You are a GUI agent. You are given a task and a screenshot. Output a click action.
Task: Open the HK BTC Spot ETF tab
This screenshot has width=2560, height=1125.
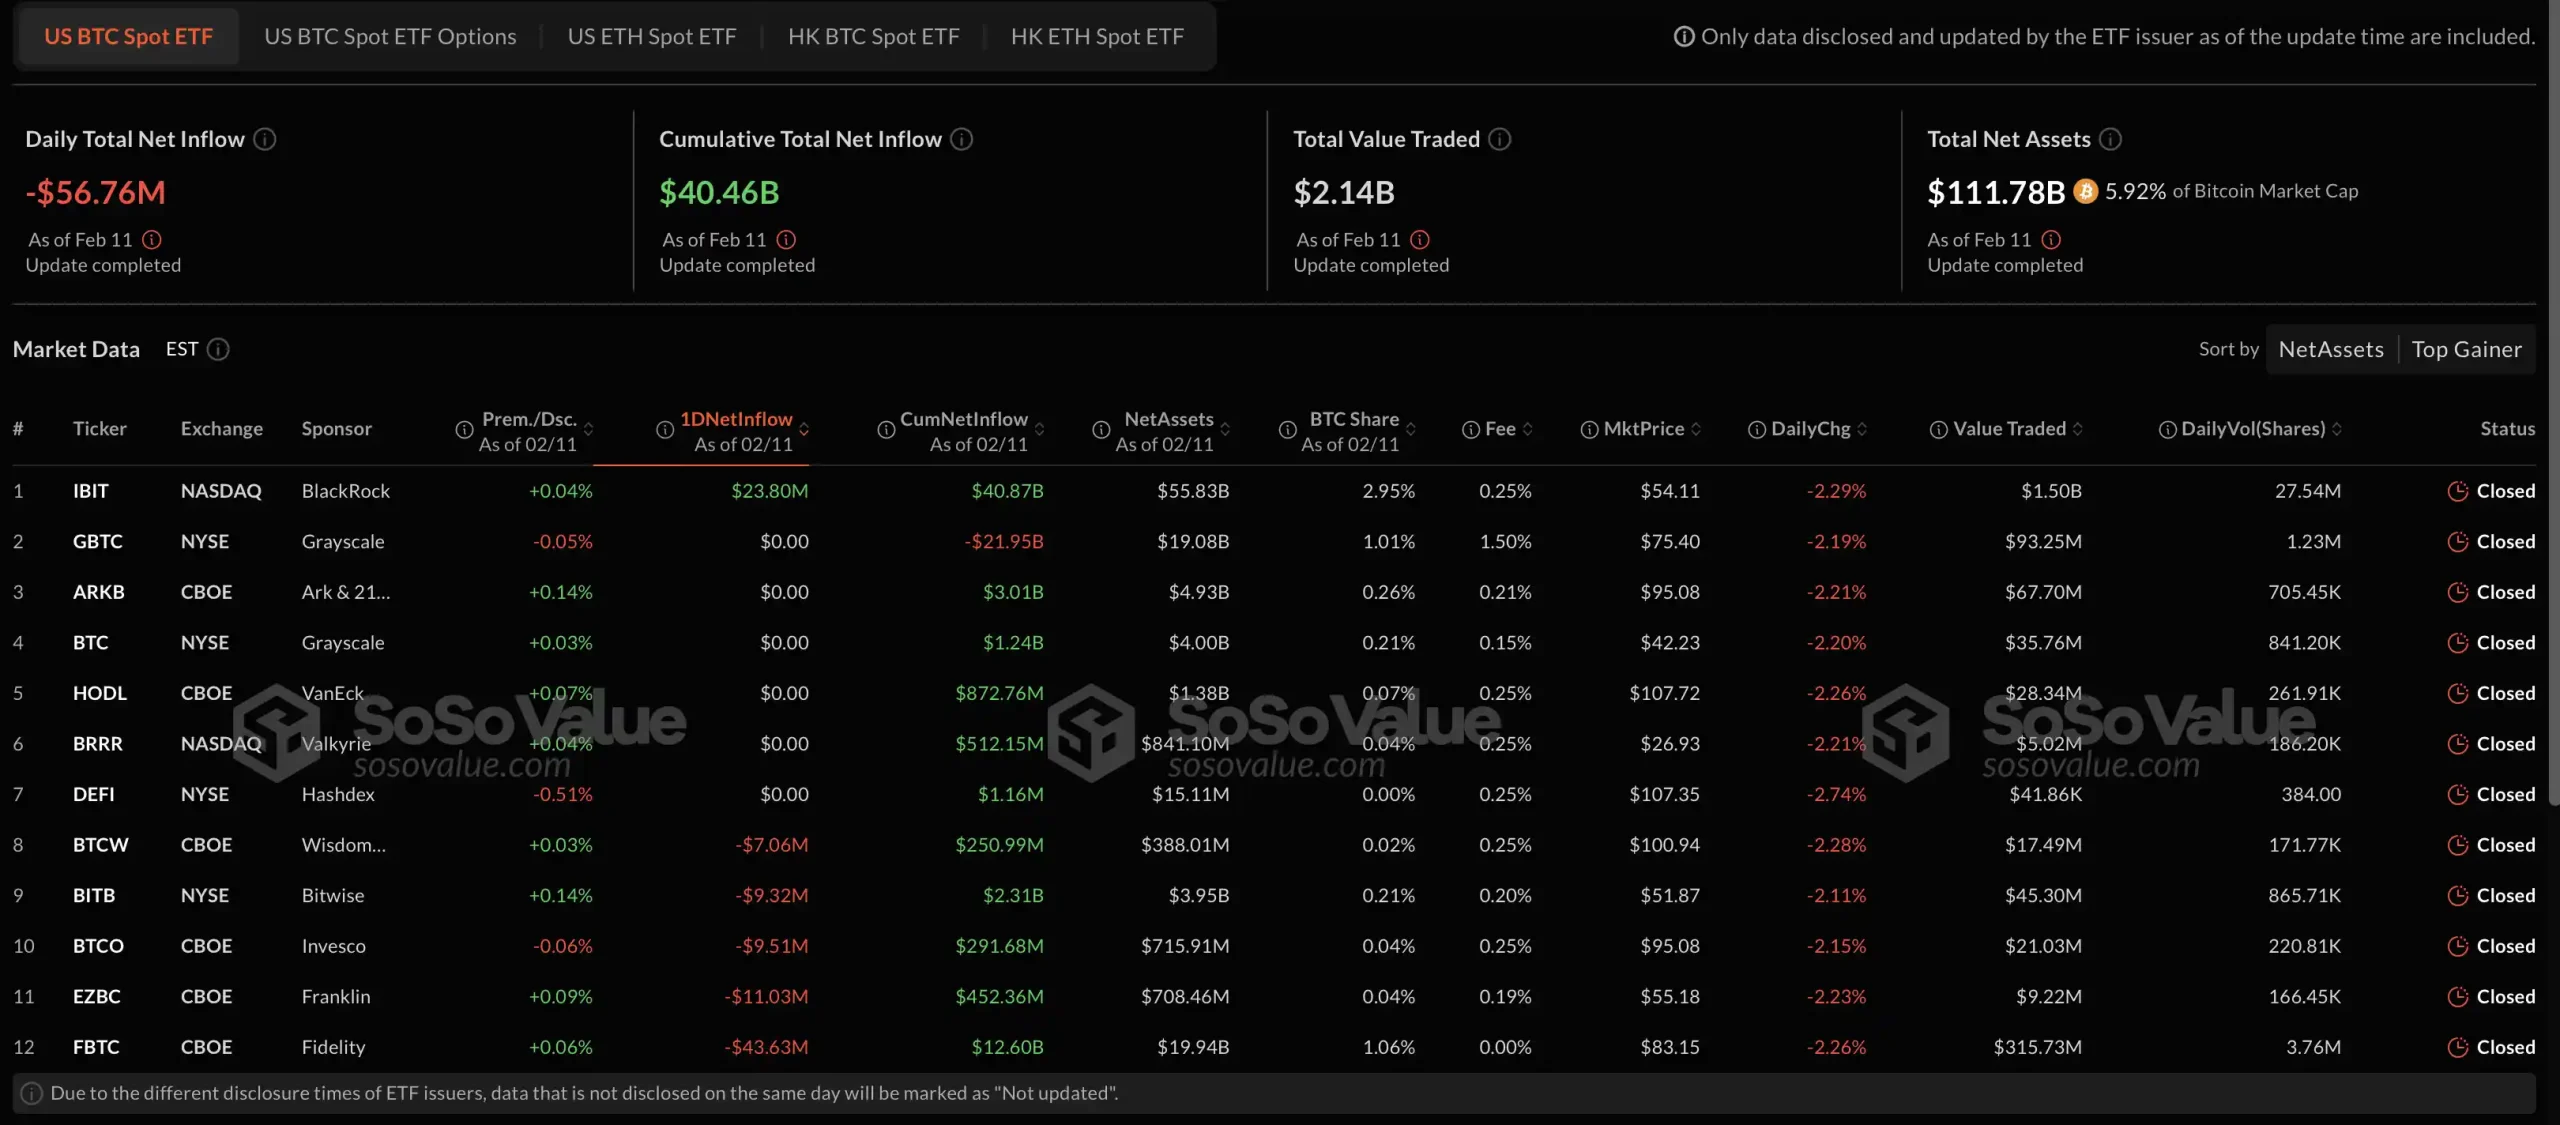coord(873,36)
